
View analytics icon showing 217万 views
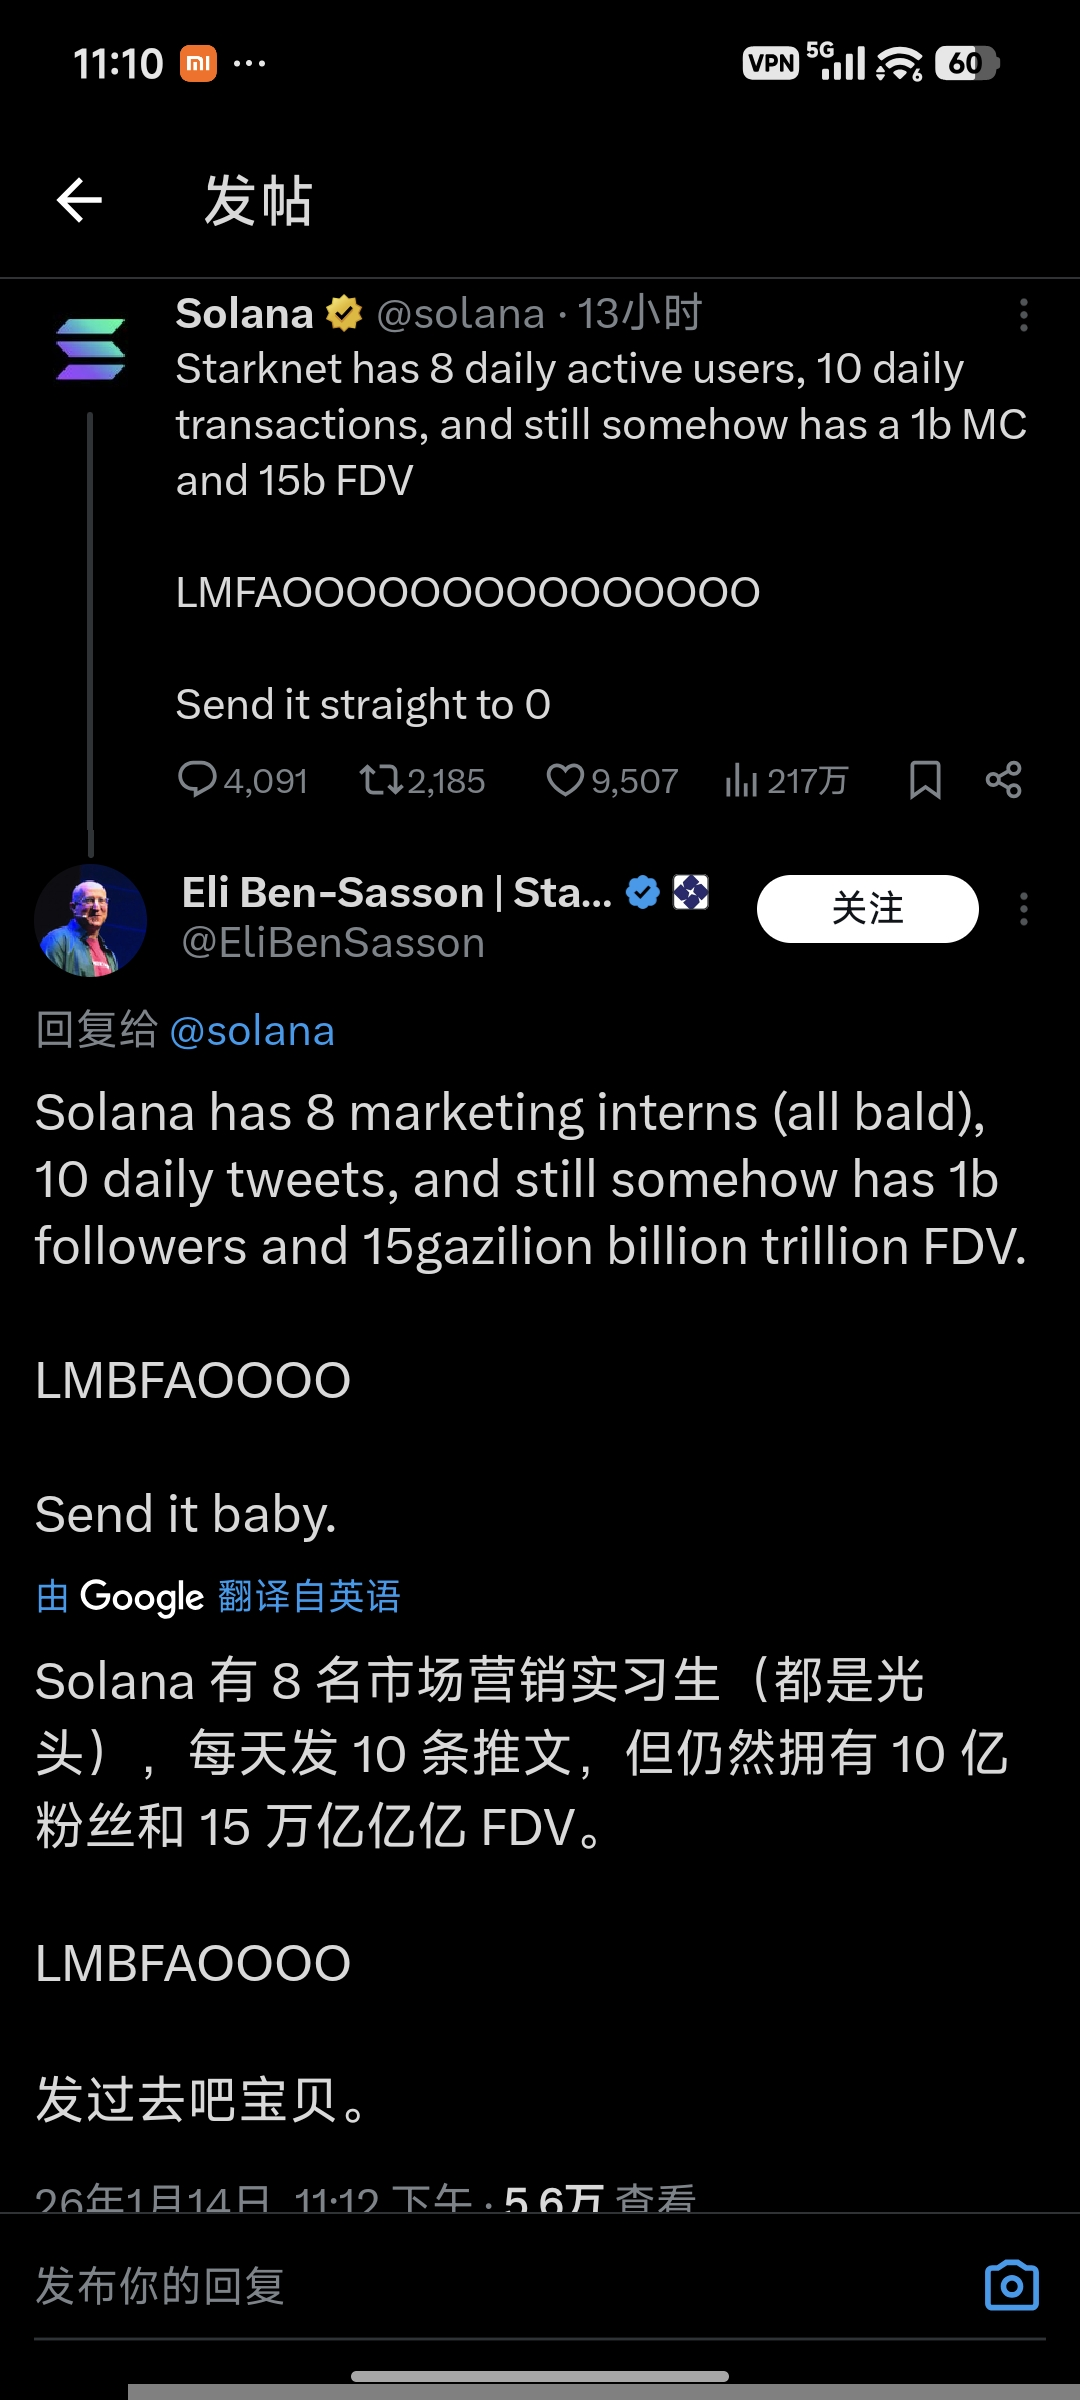(x=742, y=780)
